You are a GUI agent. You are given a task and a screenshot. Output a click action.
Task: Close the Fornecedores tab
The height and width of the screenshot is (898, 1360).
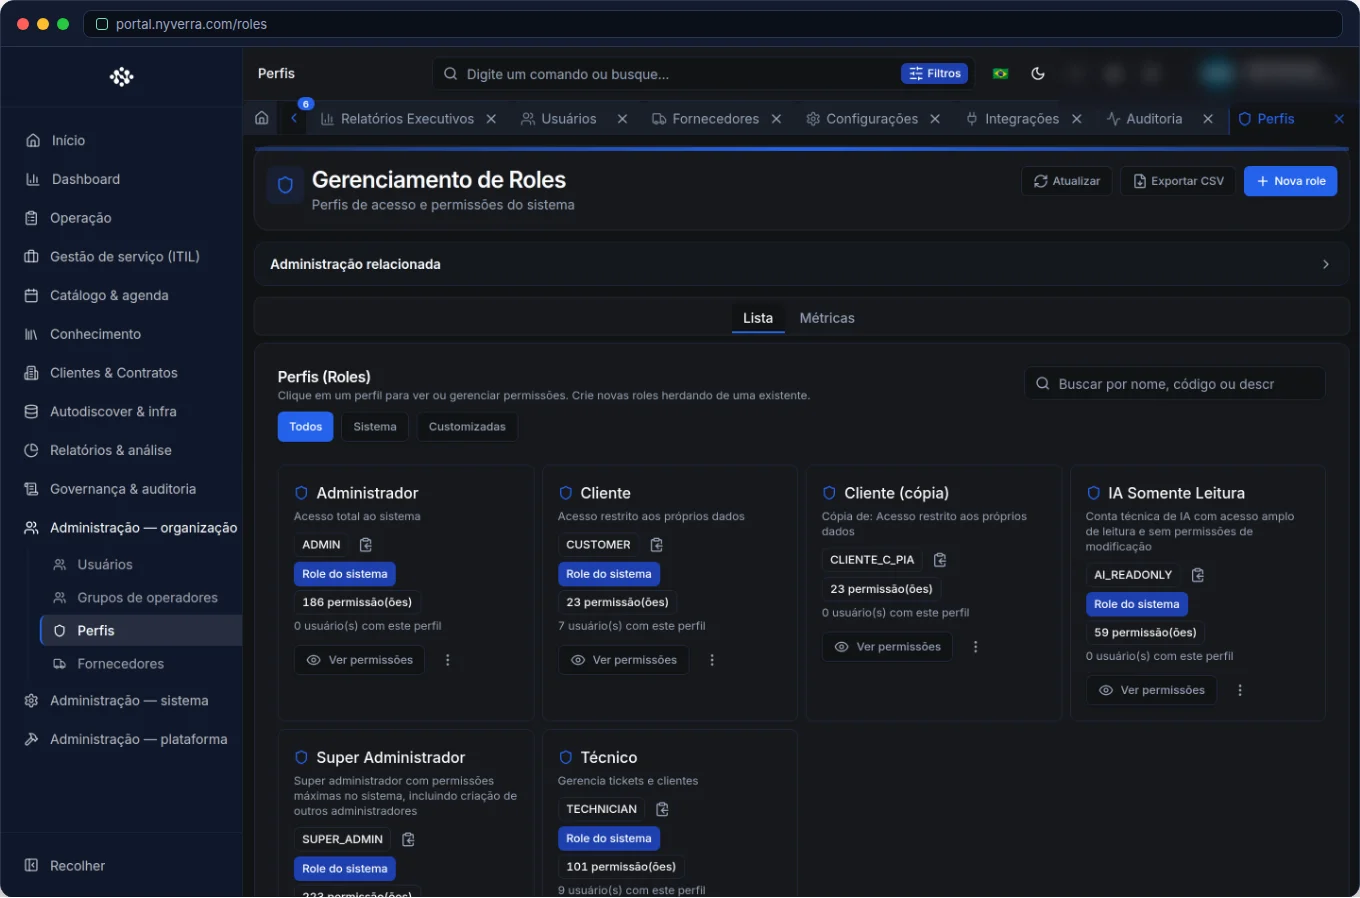776,119
